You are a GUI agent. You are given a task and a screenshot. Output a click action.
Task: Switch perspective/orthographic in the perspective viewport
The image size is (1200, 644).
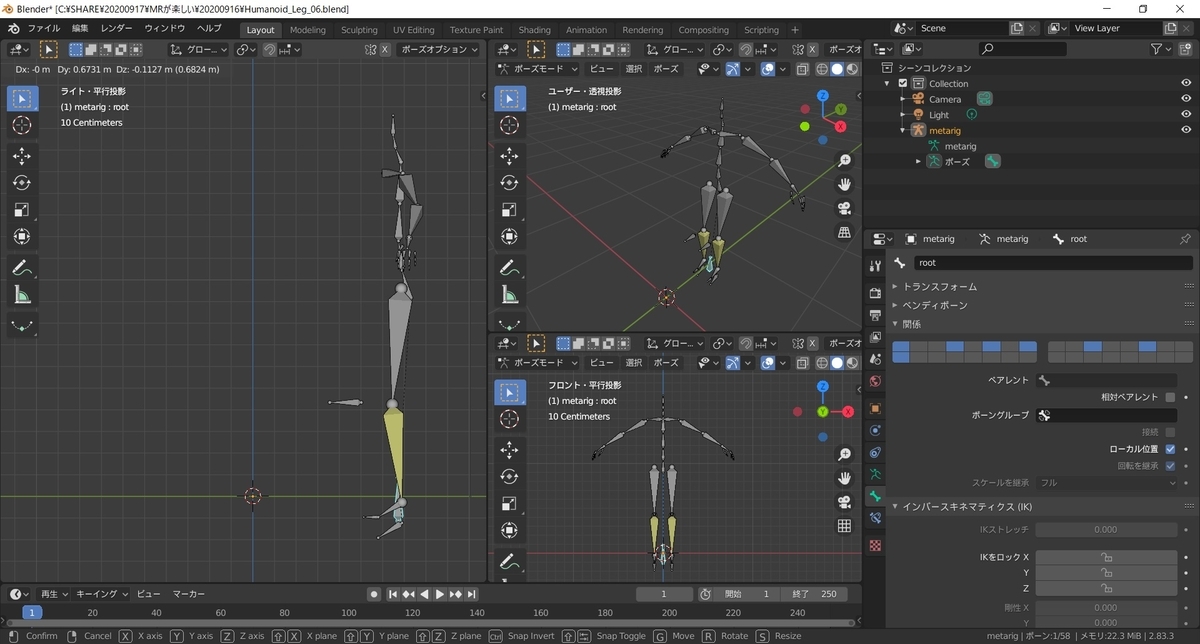[x=845, y=232]
